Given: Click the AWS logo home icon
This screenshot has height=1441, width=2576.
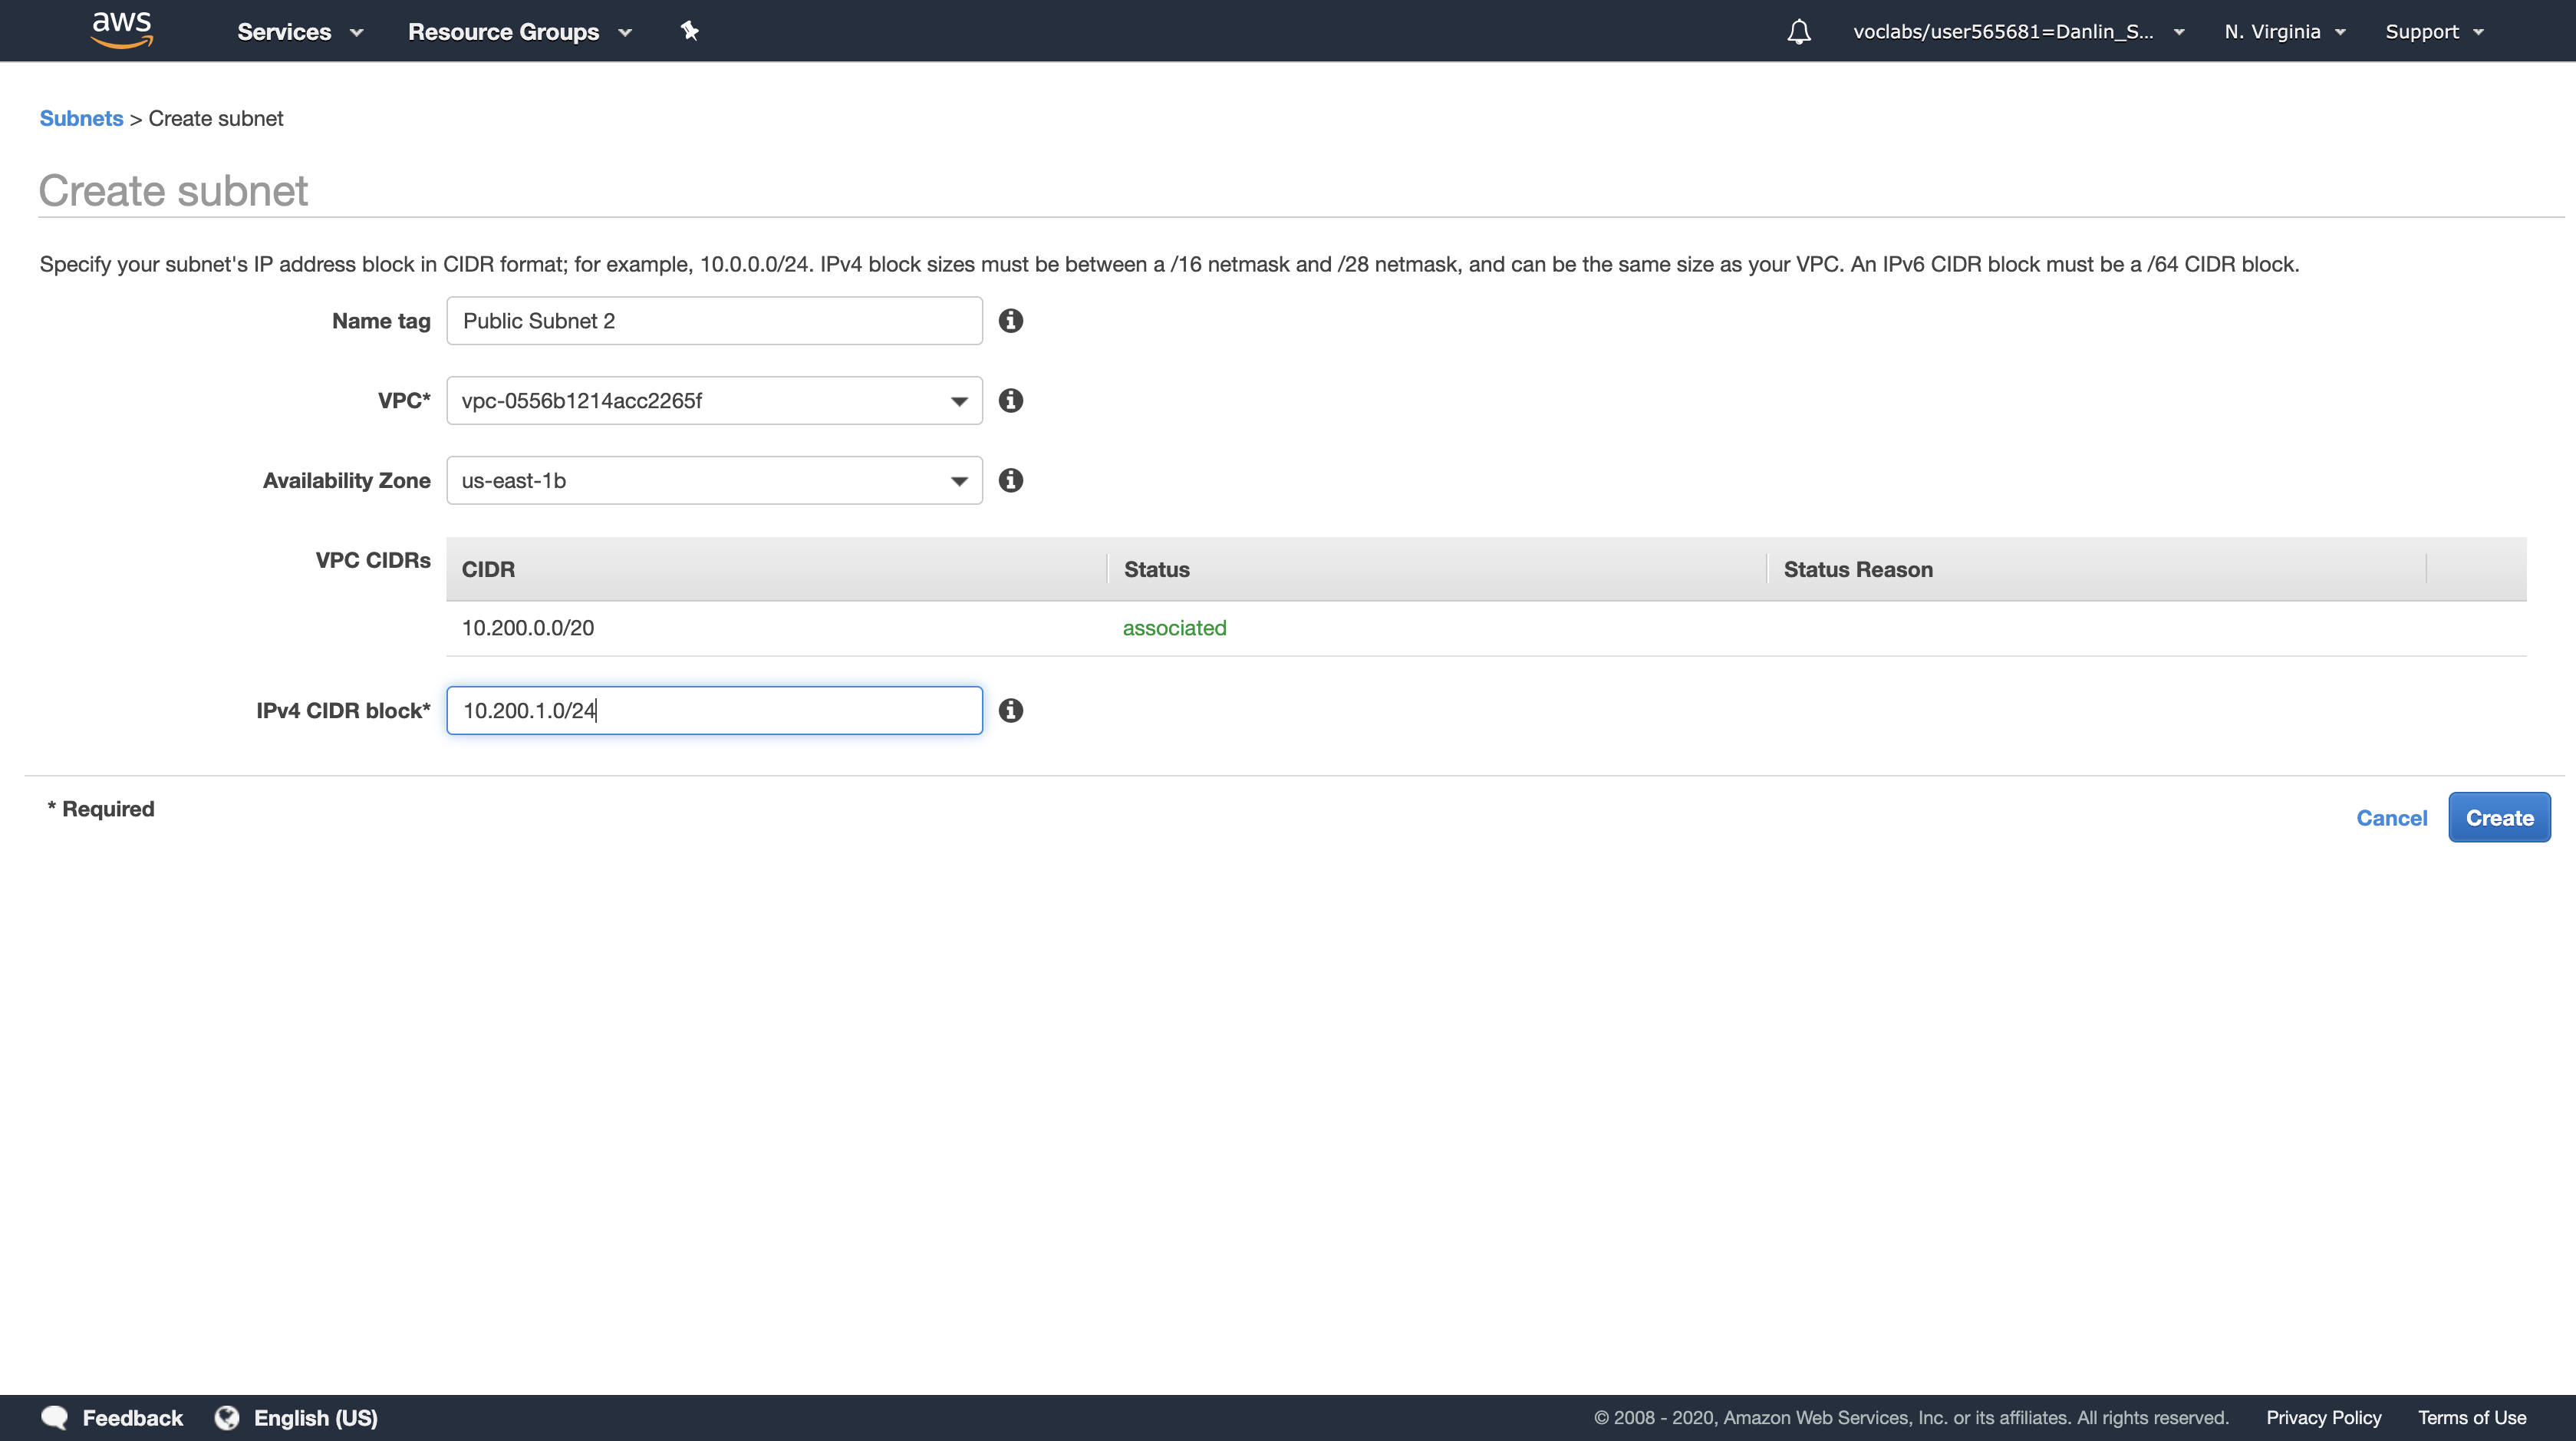Looking at the screenshot, I should coord(122,30).
